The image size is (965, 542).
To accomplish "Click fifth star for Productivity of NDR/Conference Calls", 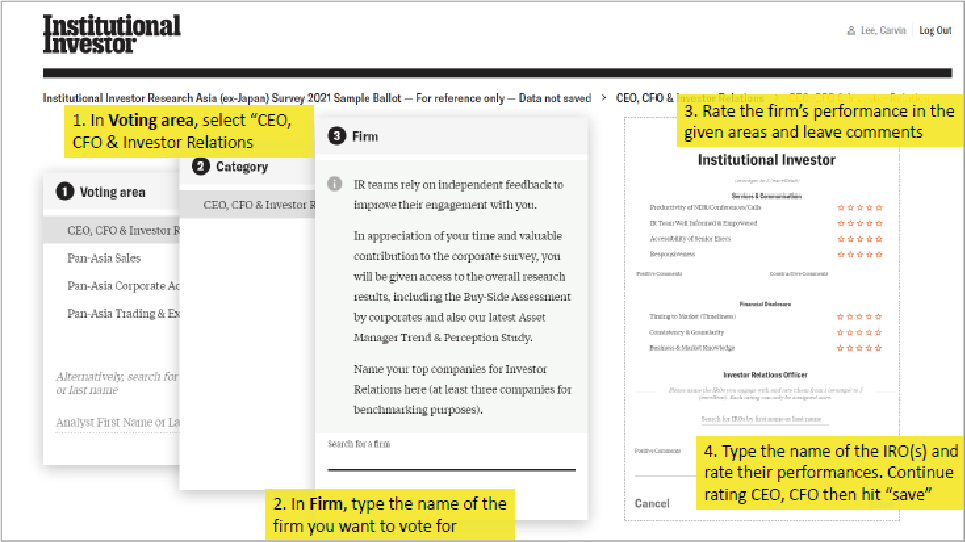I will 879,208.
